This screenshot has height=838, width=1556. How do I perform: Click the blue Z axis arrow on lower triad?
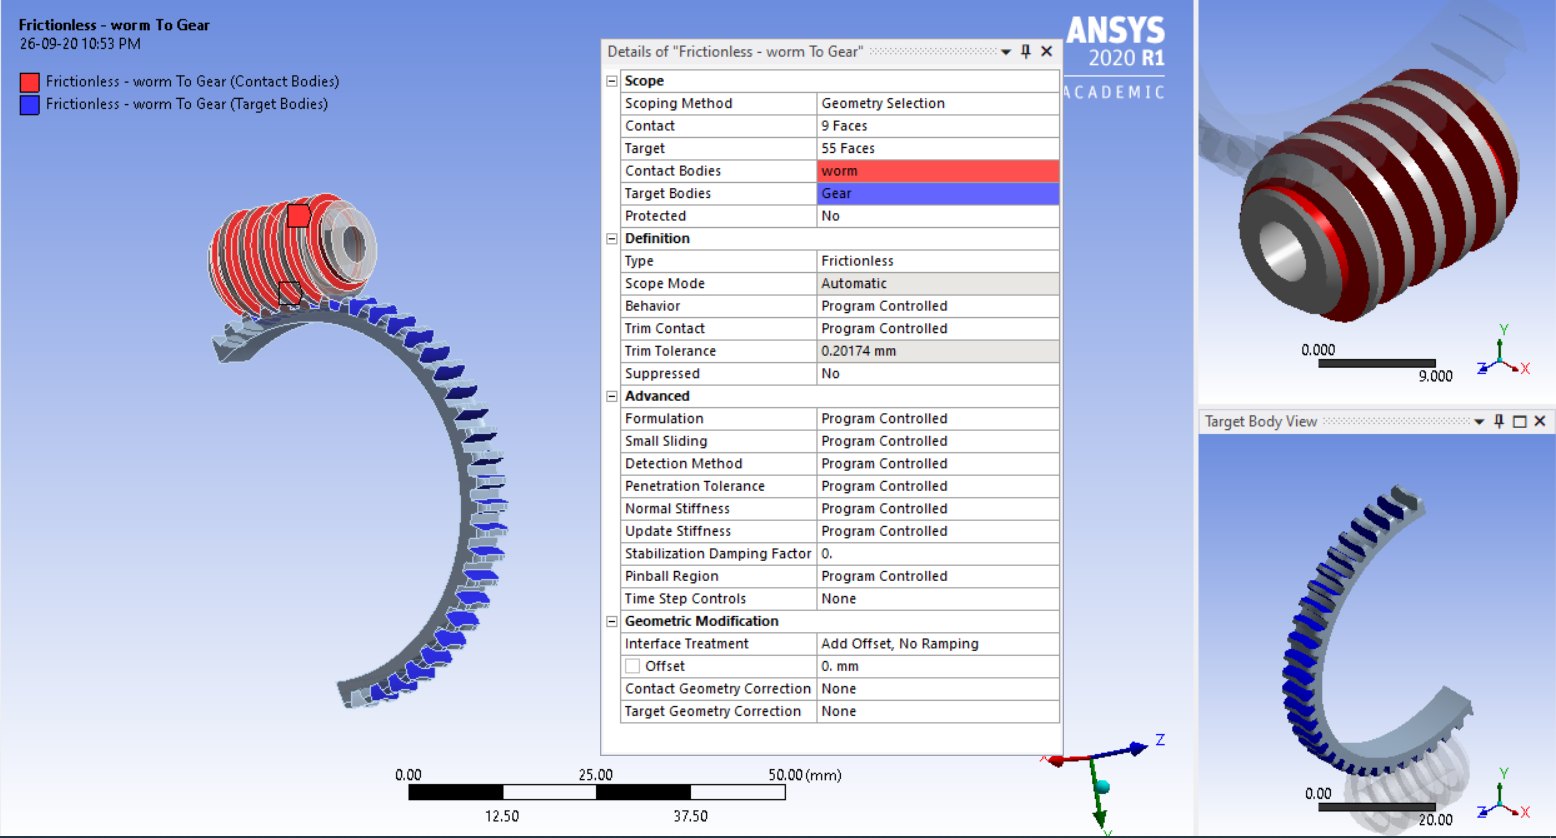tap(1138, 748)
